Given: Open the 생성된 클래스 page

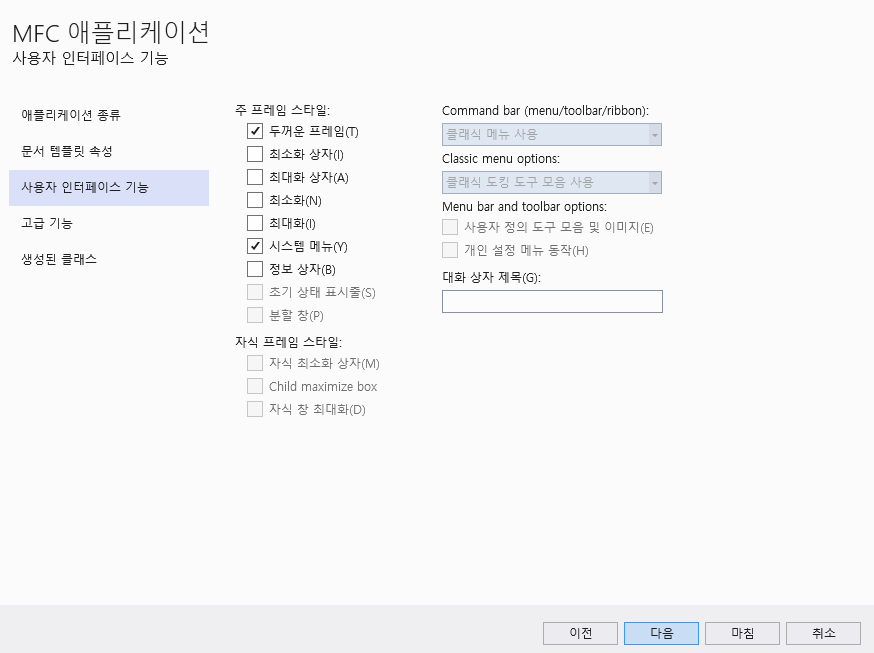Looking at the screenshot, I should [109, 260].
